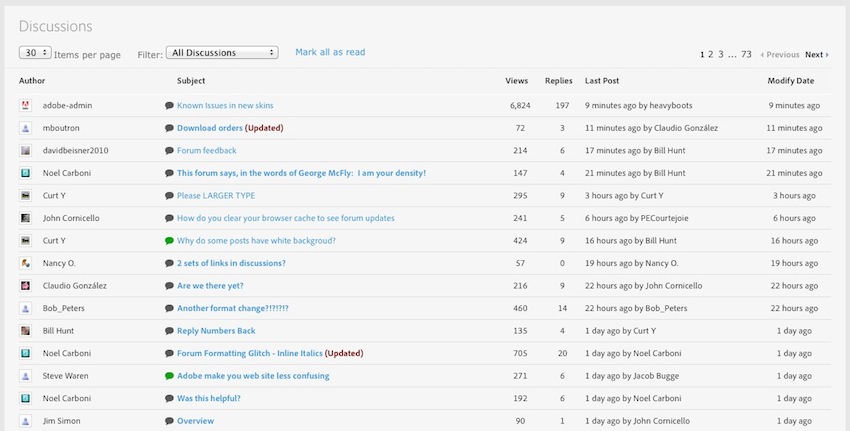Open the 30 items per page selector
The width and height of the screenshot is (850, 431).
(x=35, y=53)
